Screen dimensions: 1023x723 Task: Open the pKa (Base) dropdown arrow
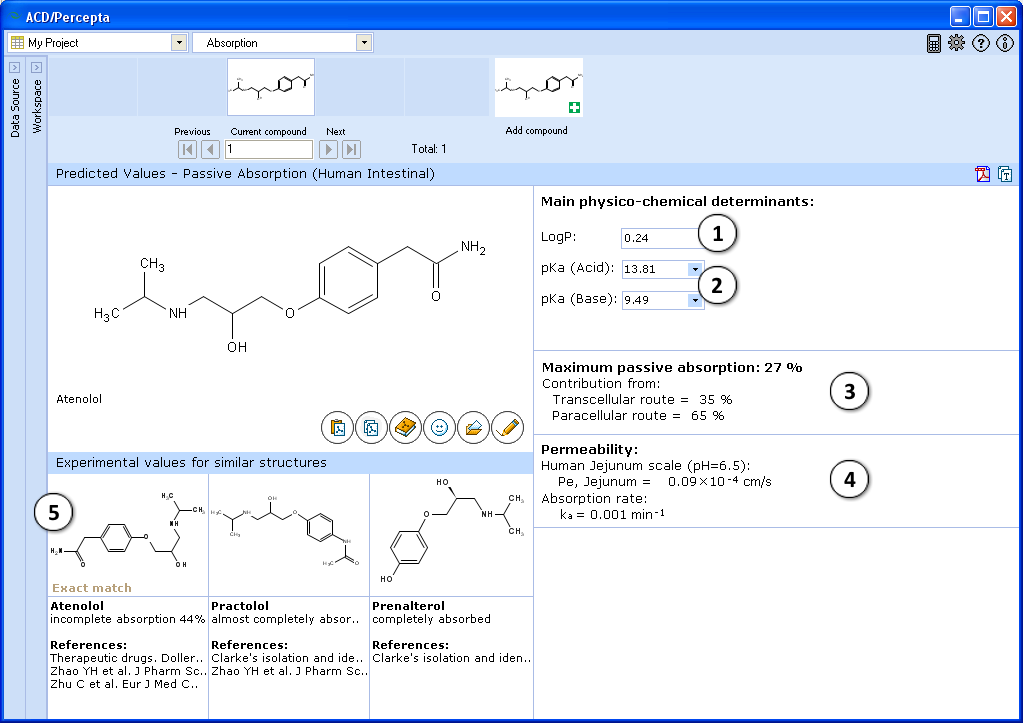point(695,300)
